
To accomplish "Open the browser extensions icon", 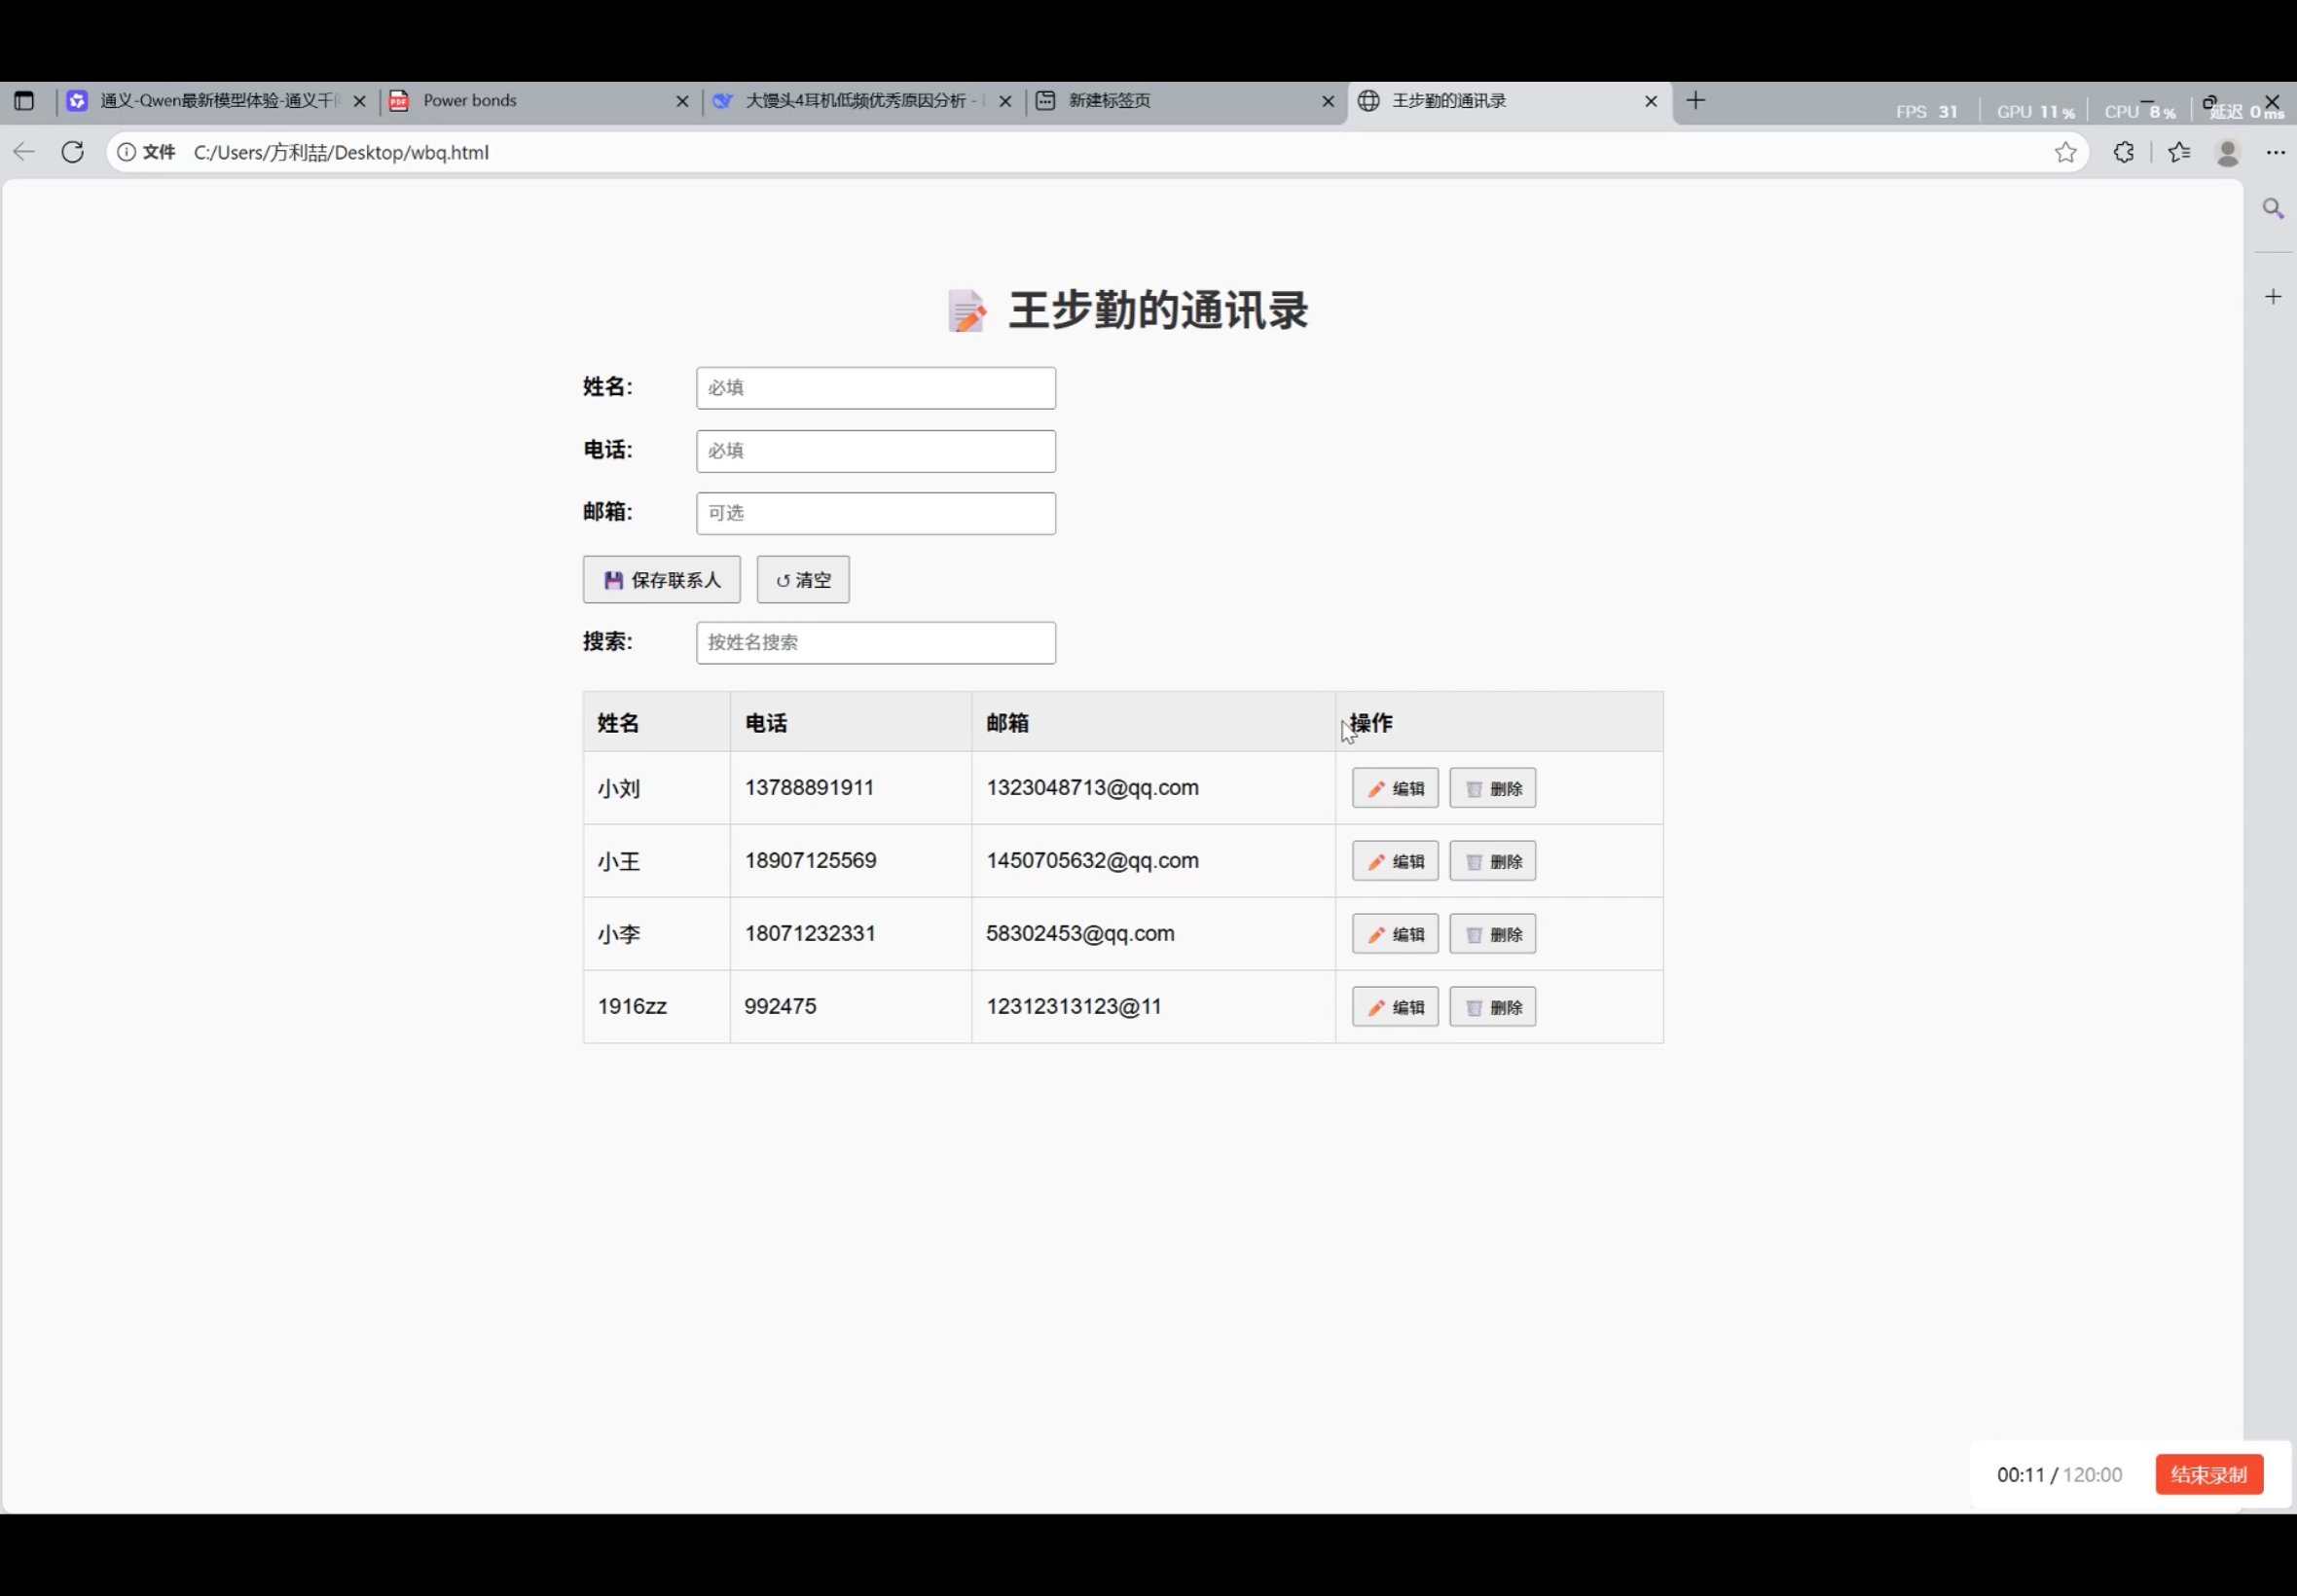I will [2123, 152].
